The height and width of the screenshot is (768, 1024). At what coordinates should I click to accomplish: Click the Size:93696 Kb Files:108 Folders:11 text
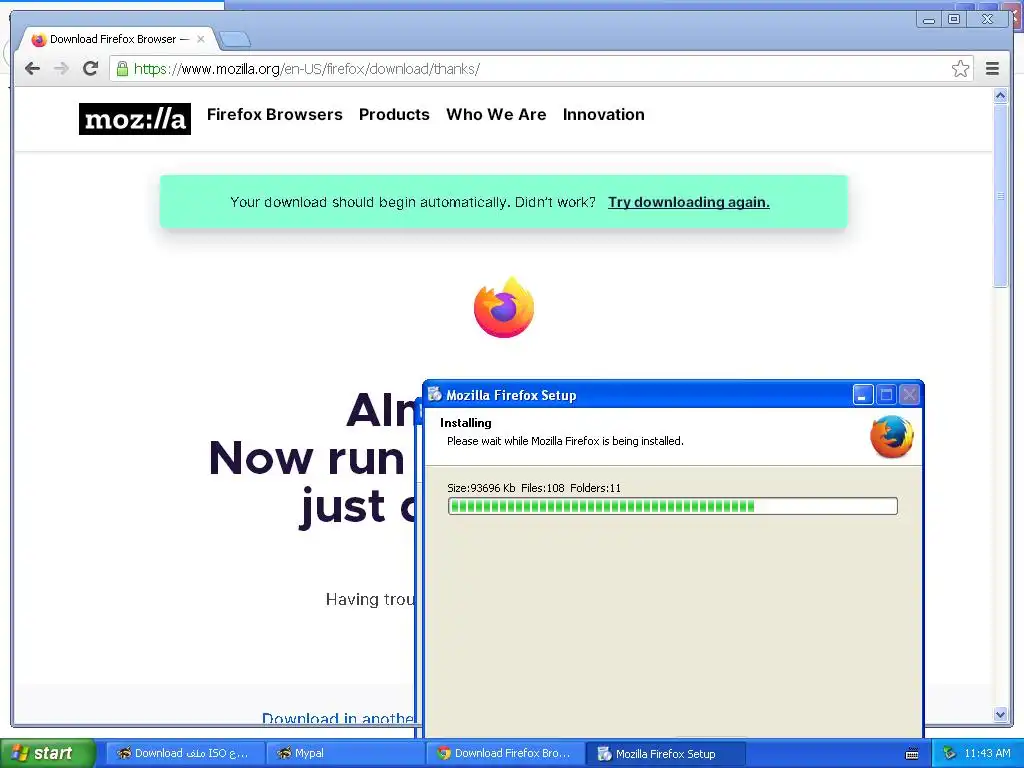click(534, 488)
